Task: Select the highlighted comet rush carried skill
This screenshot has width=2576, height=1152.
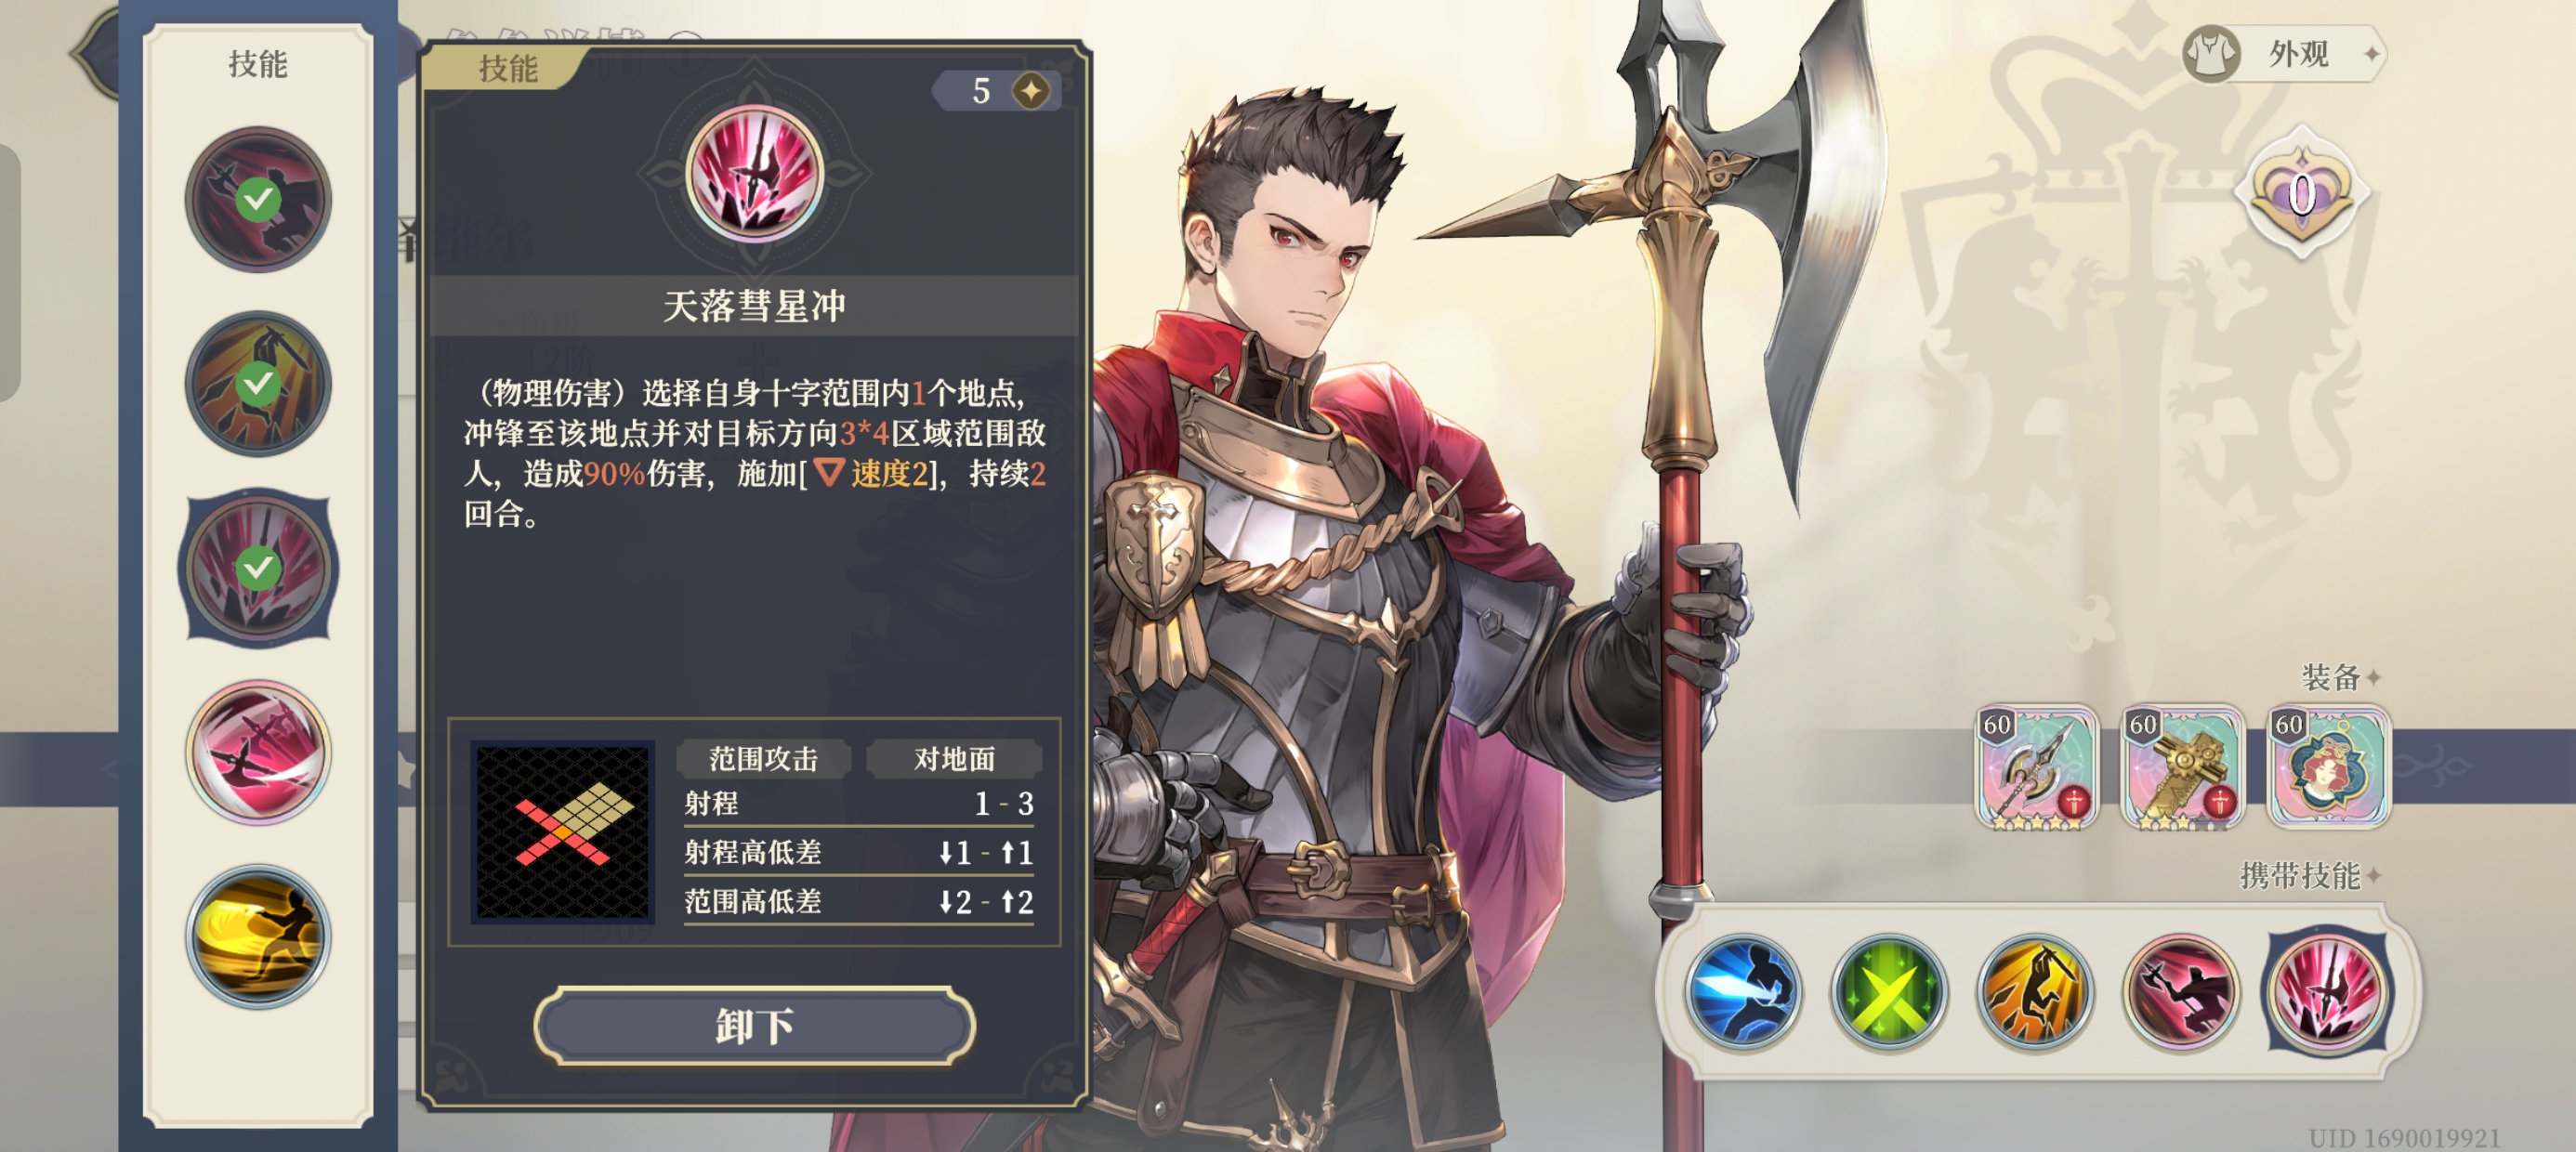Action: (2326, 991)
